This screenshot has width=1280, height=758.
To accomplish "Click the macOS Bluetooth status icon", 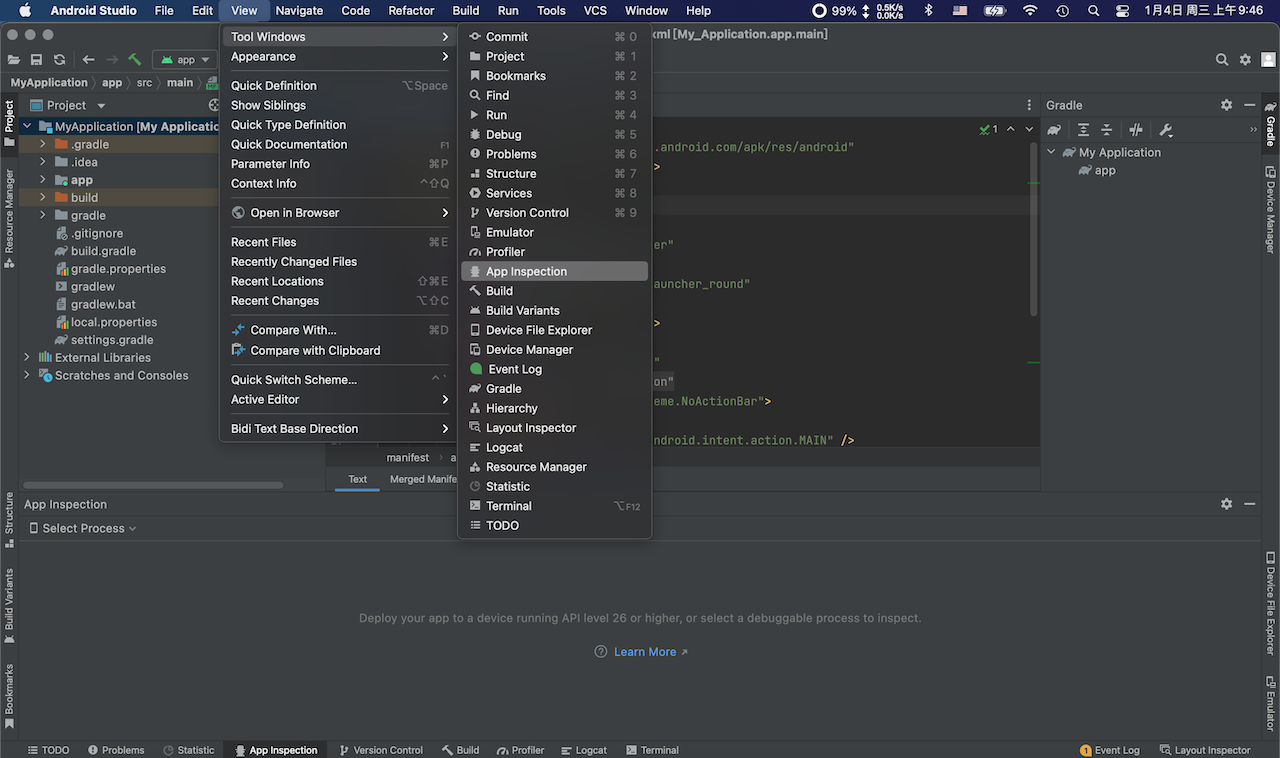I will pos(928,11).
